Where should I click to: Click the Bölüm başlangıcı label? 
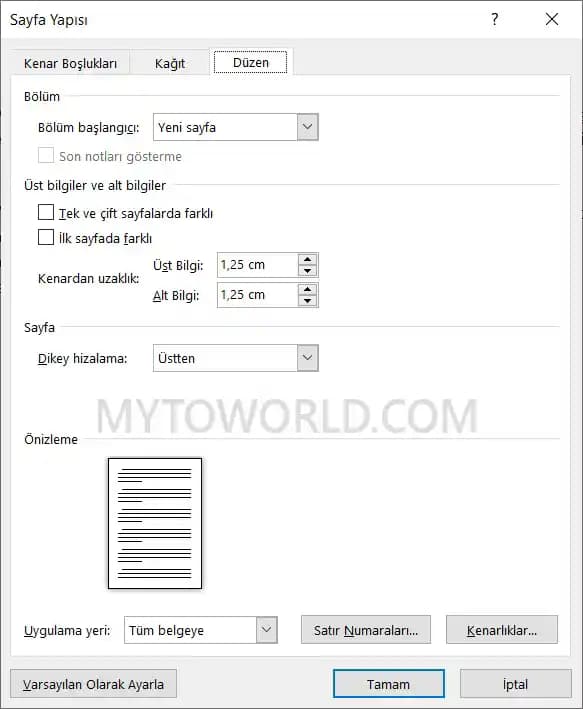[x=89, y=128]
